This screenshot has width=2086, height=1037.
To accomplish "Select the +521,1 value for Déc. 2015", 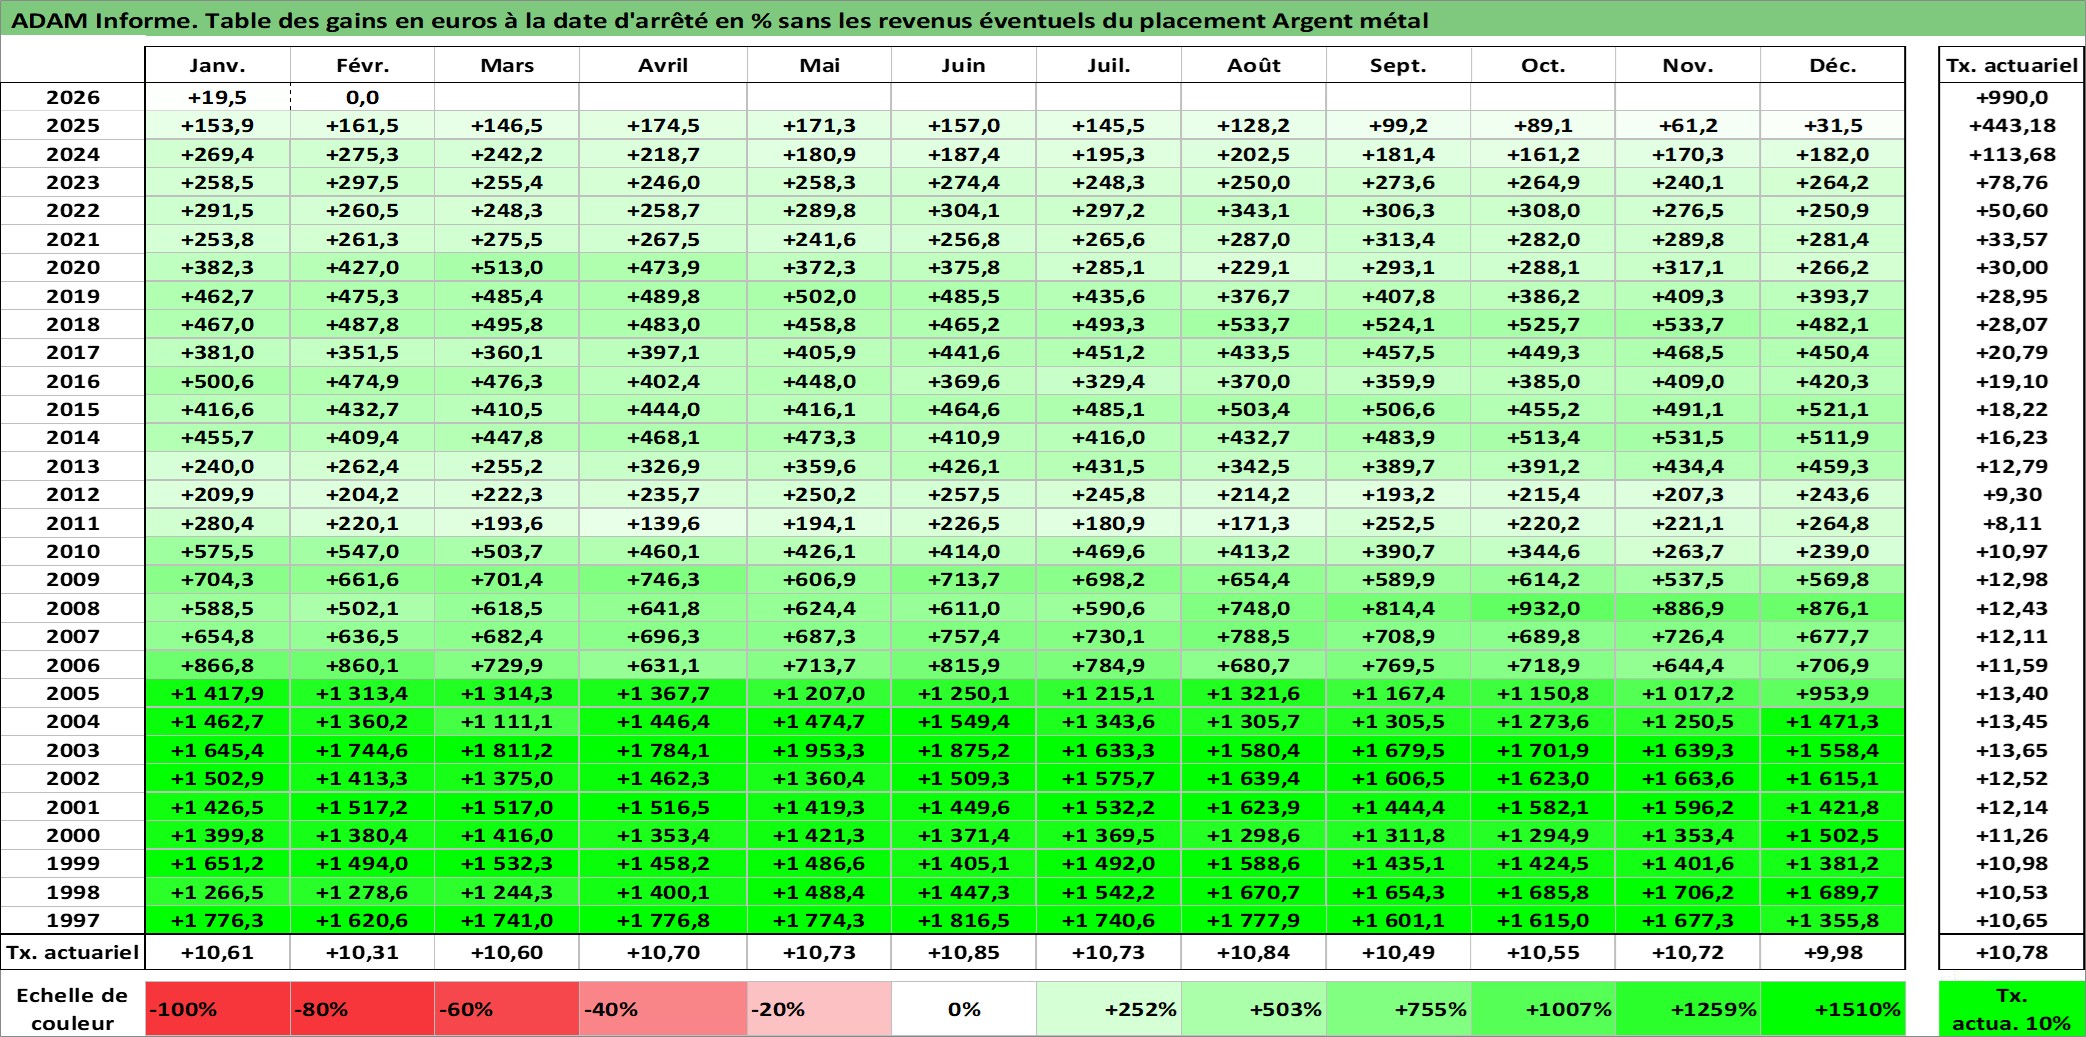I will pos(1833,409).
